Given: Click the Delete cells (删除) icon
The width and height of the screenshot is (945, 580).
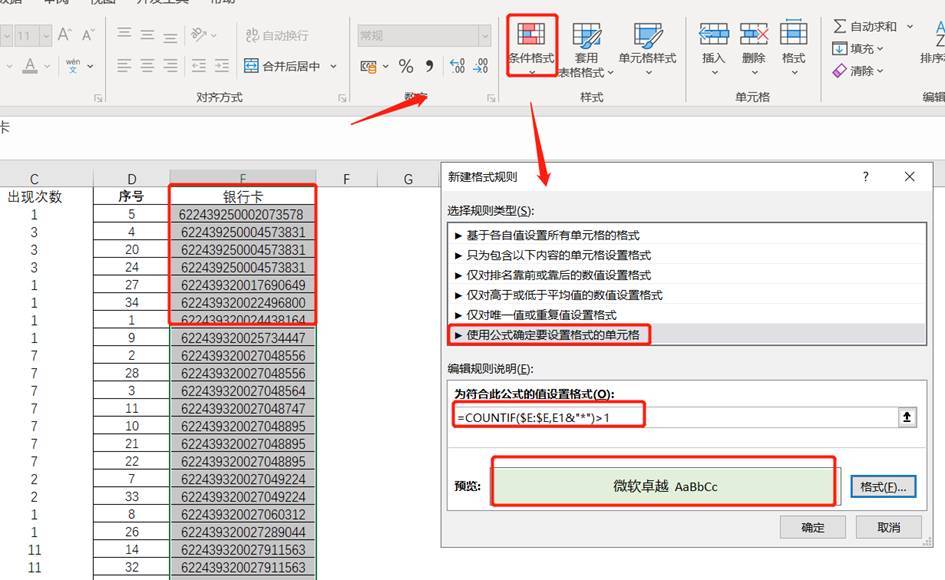Looking at the screenshot, I should coord(754,34).
